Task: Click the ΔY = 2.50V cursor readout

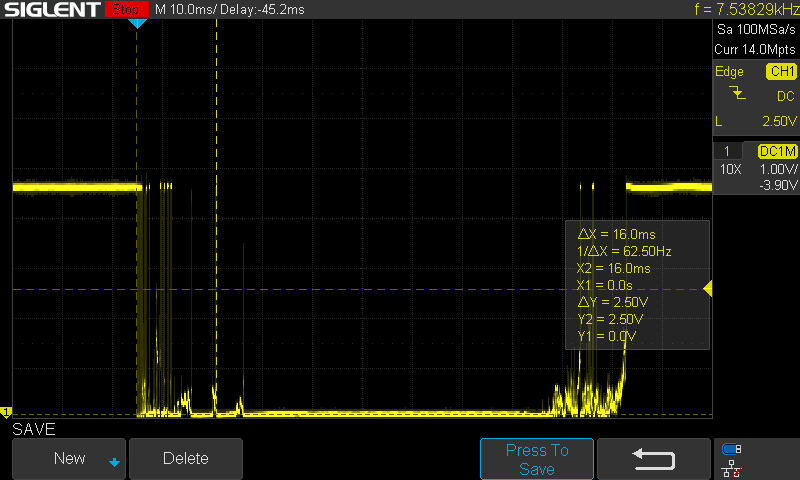Action: coord(613,302)
